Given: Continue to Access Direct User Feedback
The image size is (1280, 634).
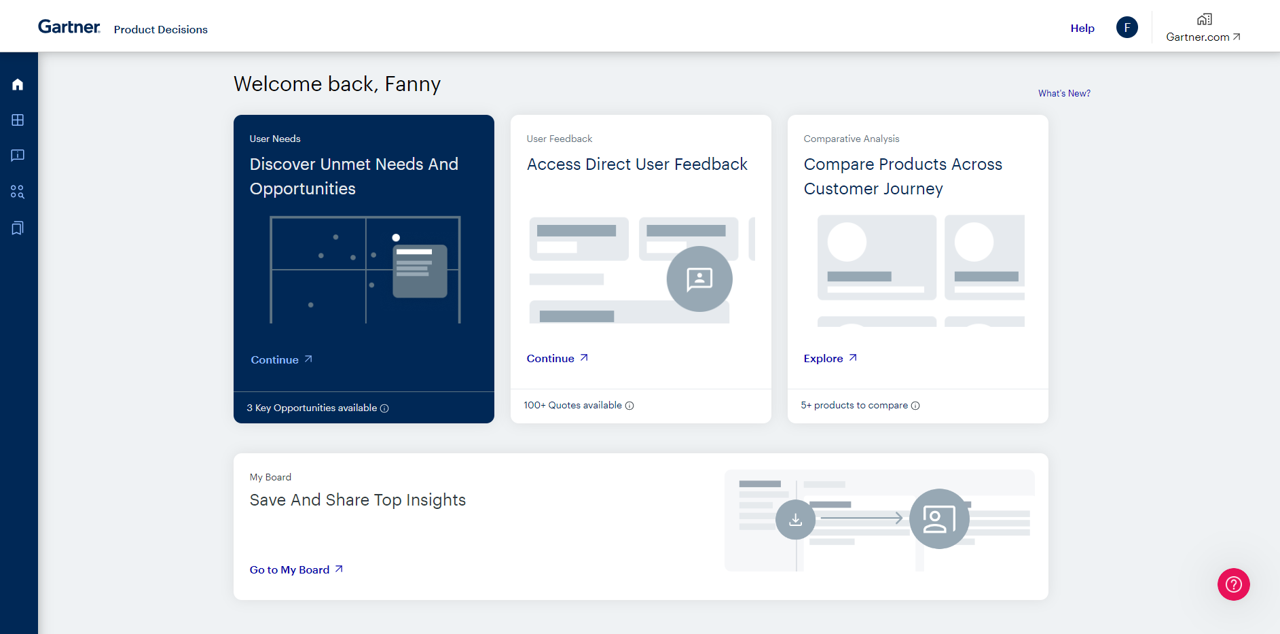Looking at the screenshot, I should coord(557,358).
